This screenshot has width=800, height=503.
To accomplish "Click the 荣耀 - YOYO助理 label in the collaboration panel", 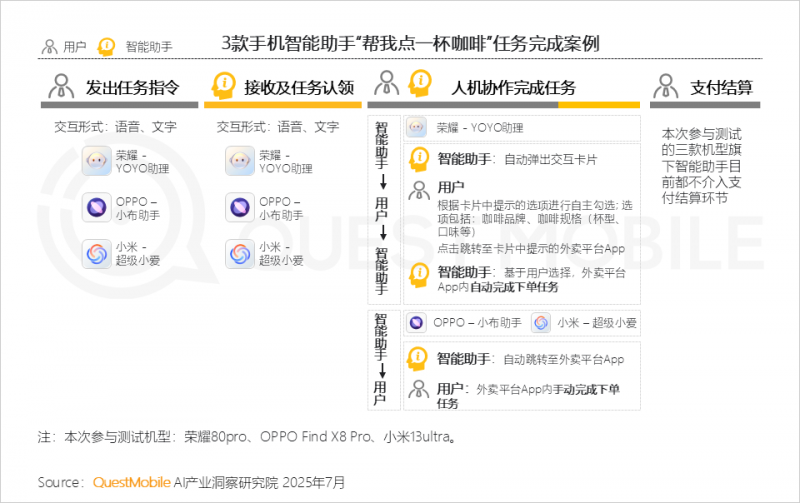I will (480, 128).
